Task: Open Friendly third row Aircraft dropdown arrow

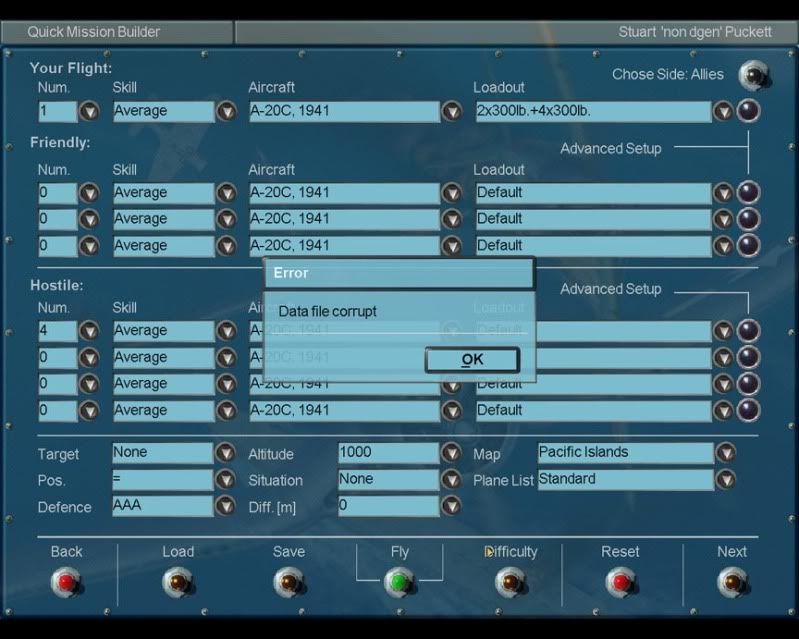Action: click(x=451, y=246)
